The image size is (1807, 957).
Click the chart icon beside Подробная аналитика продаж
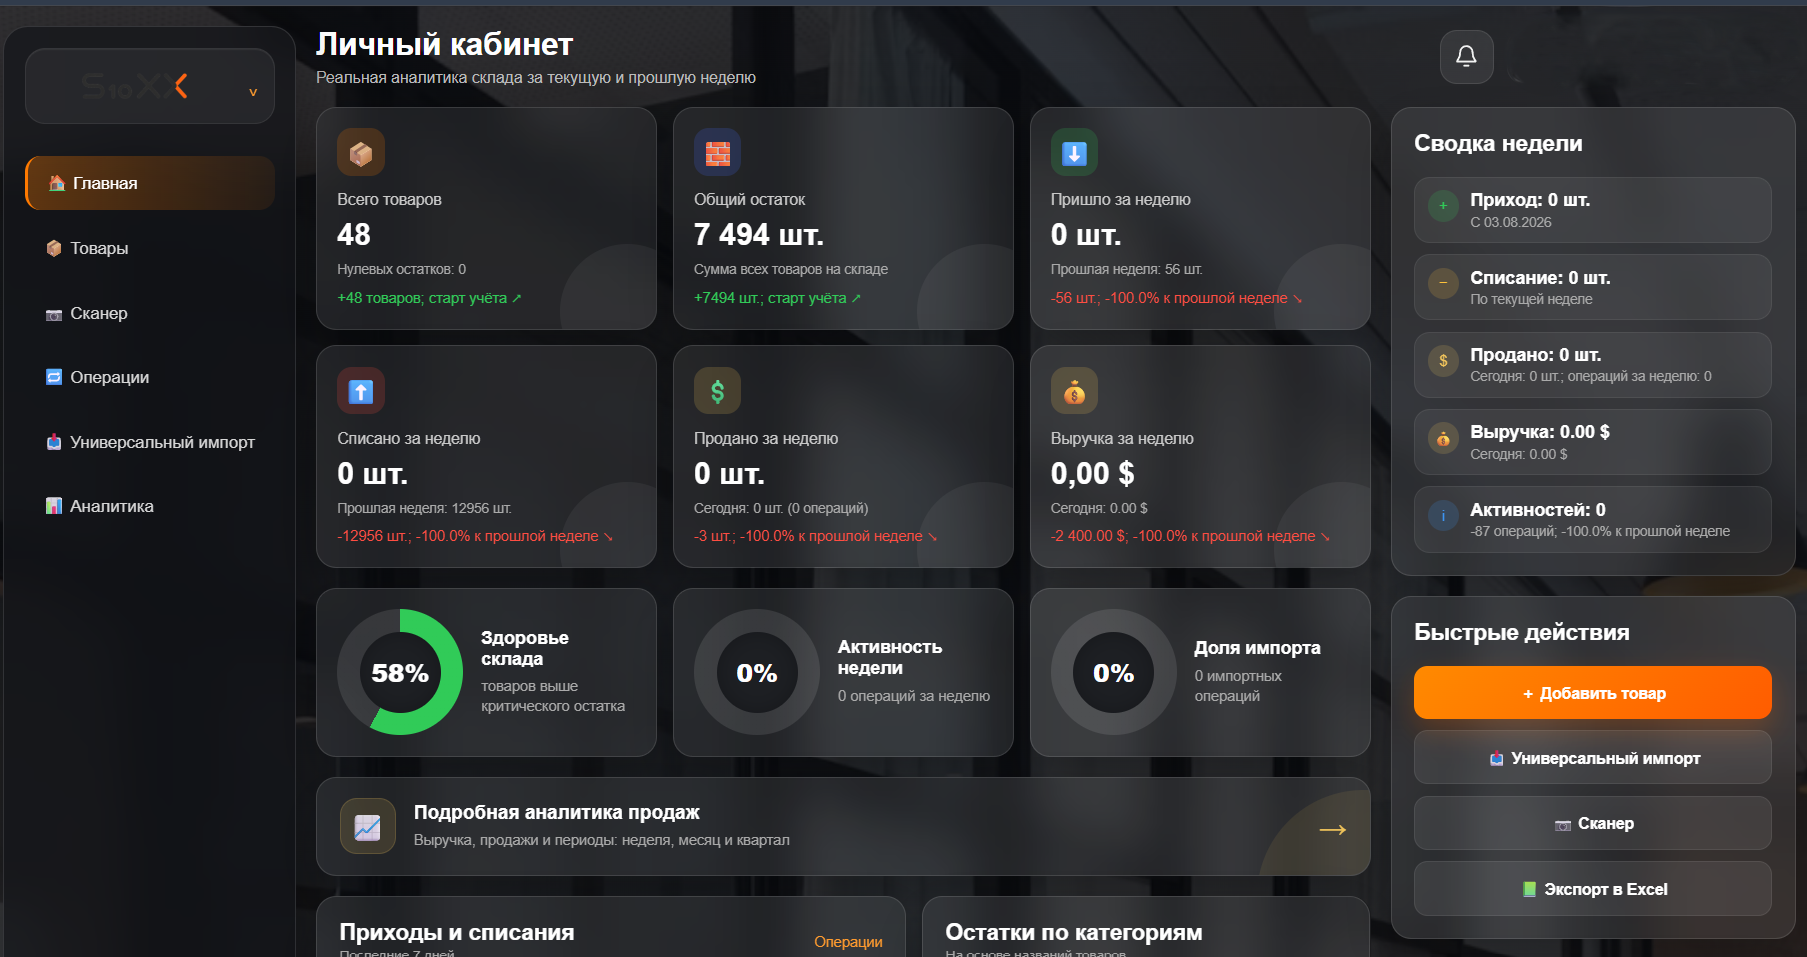point(367,826)
